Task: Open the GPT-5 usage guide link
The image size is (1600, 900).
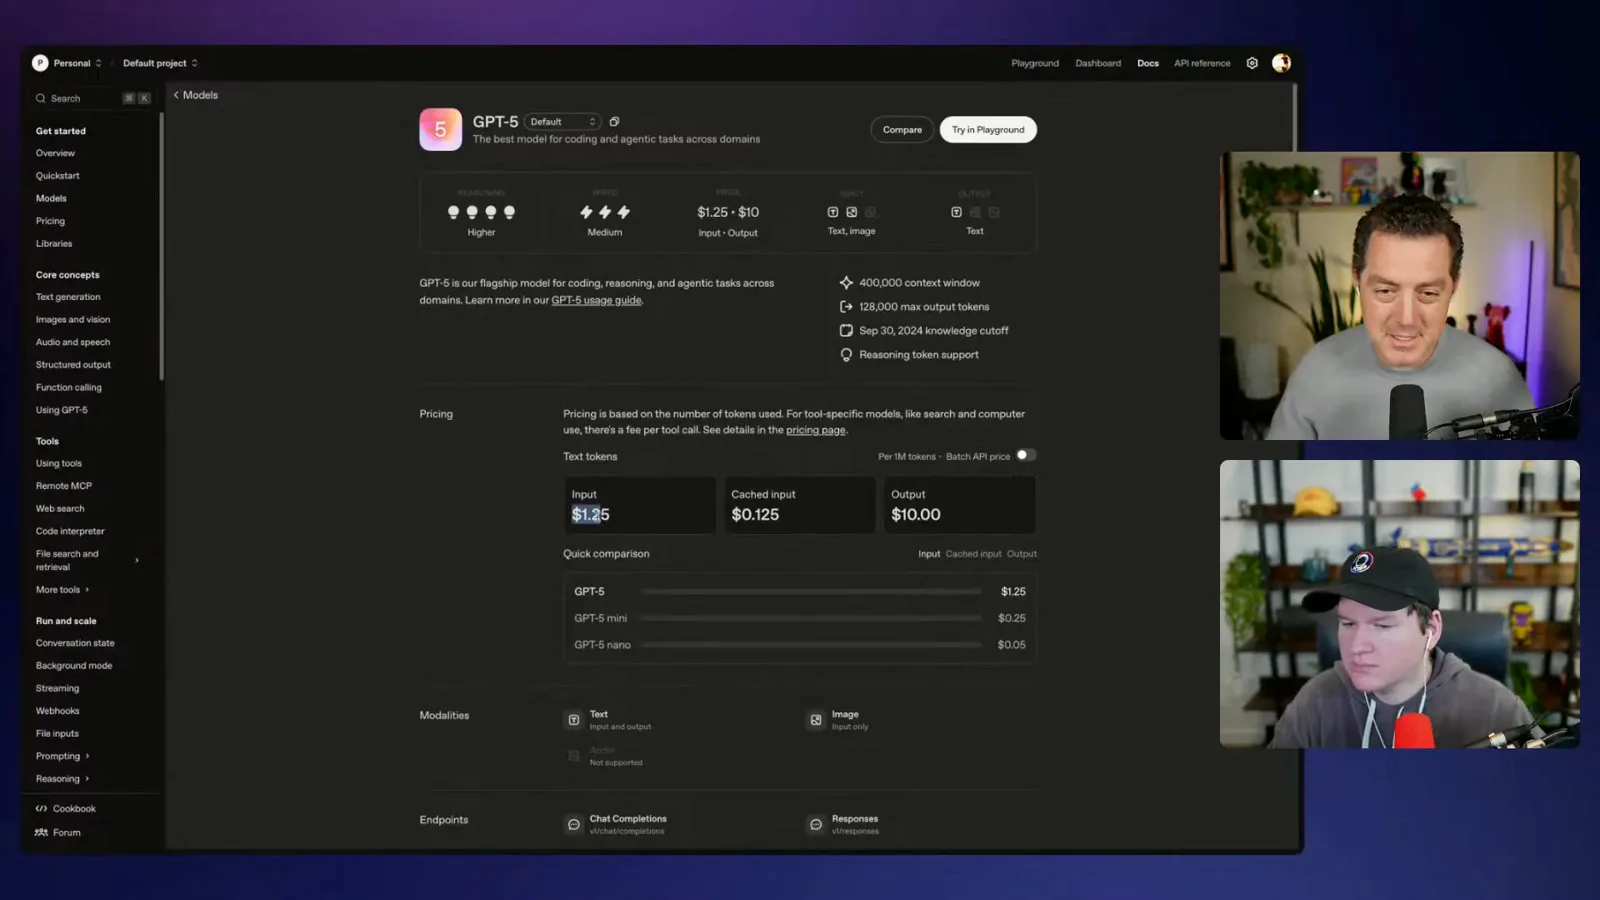Action: pos(596,300)
